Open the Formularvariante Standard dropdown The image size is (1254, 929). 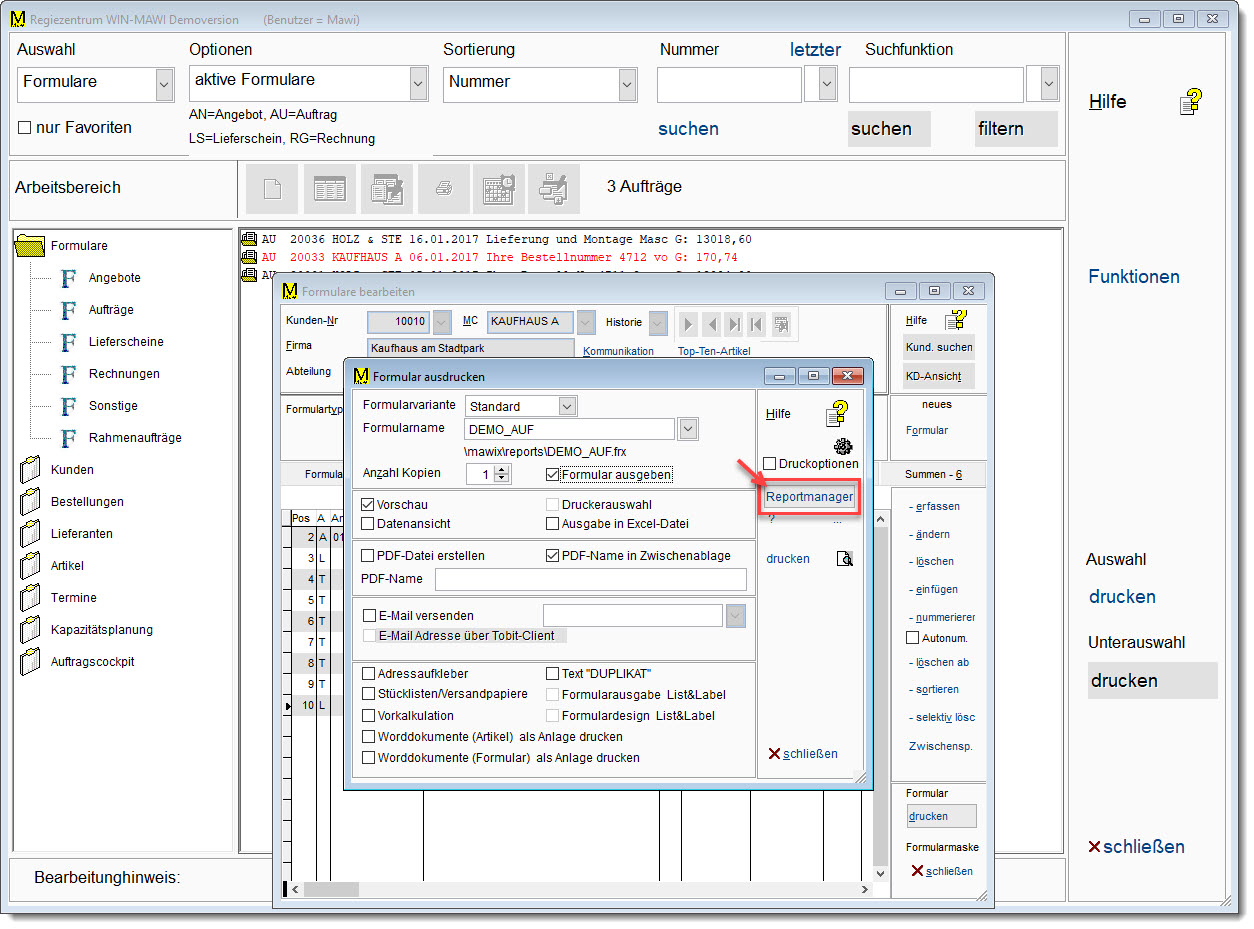point(567,406)
